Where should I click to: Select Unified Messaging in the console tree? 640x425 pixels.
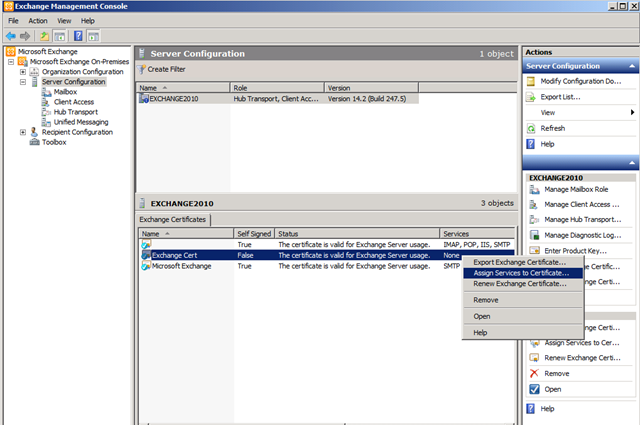(x=81, y=122)
